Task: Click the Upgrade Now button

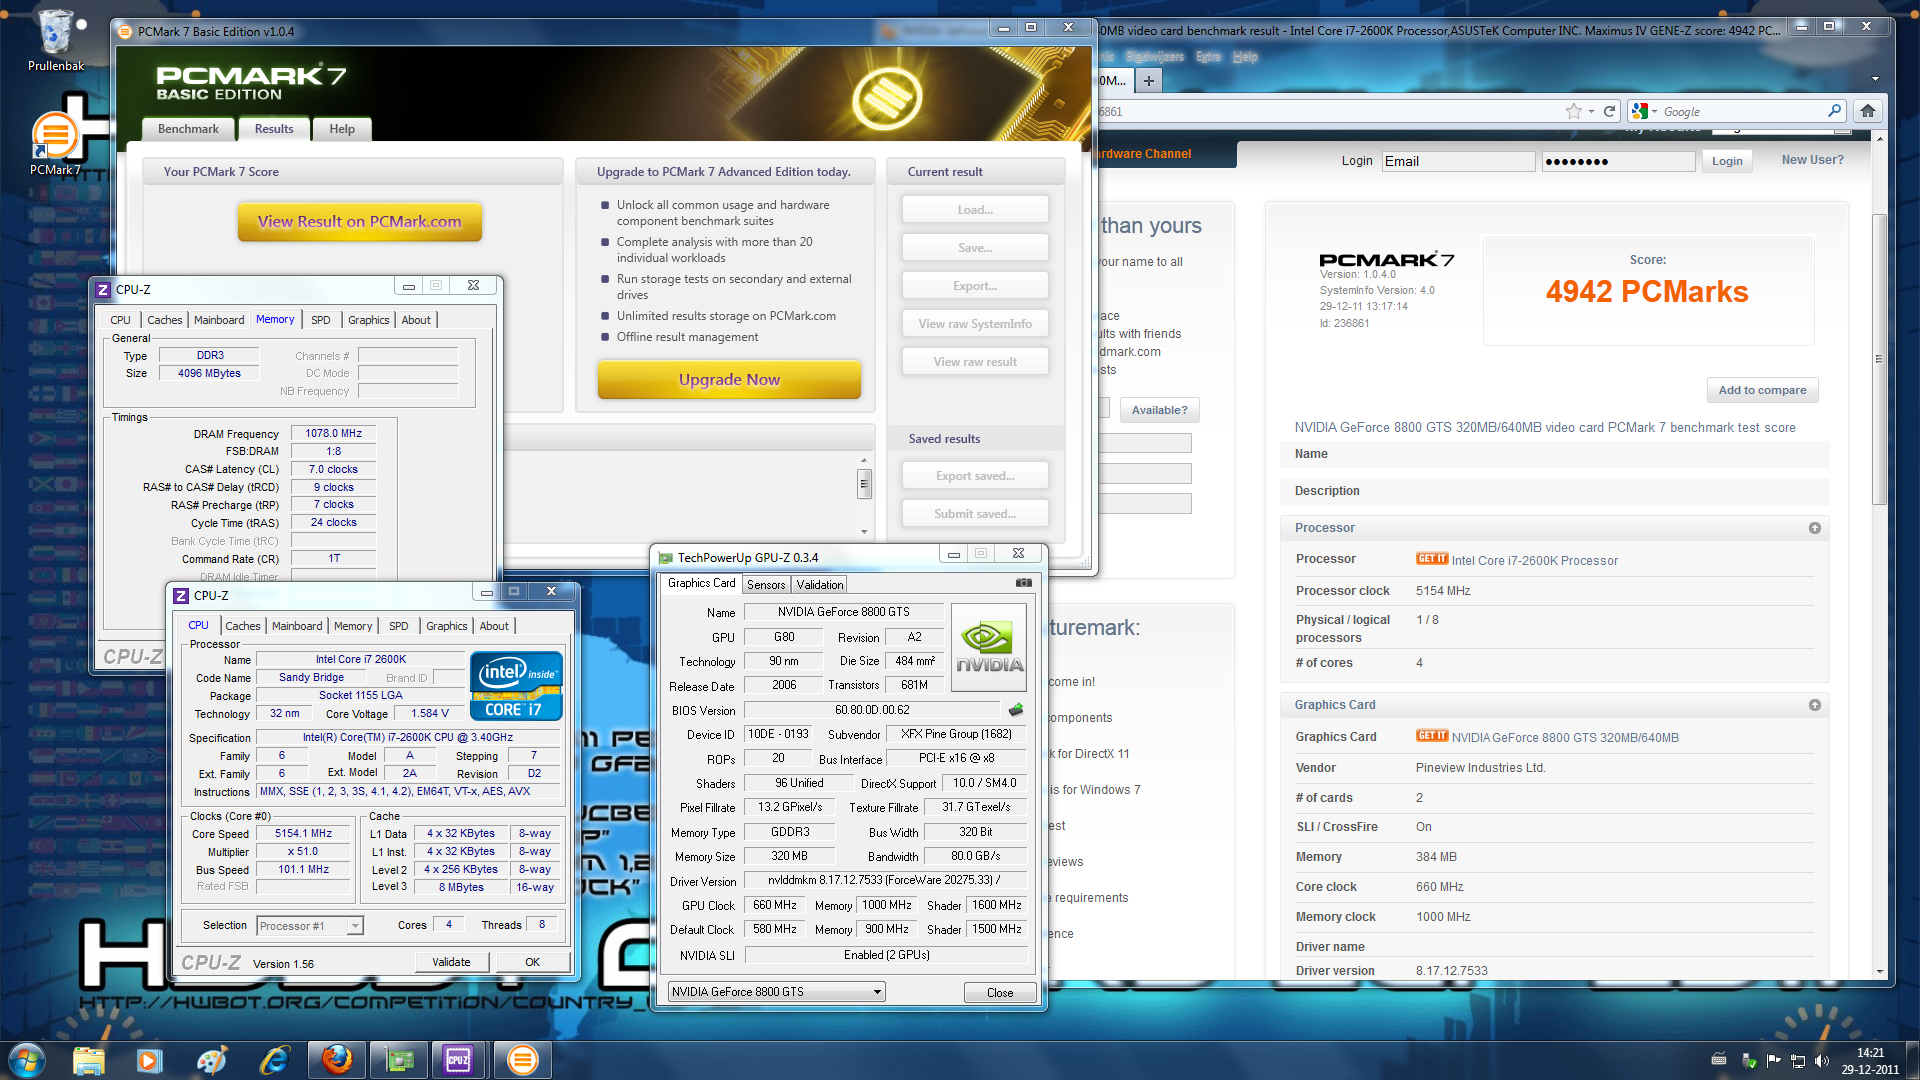Action: [x=729, y=380]
